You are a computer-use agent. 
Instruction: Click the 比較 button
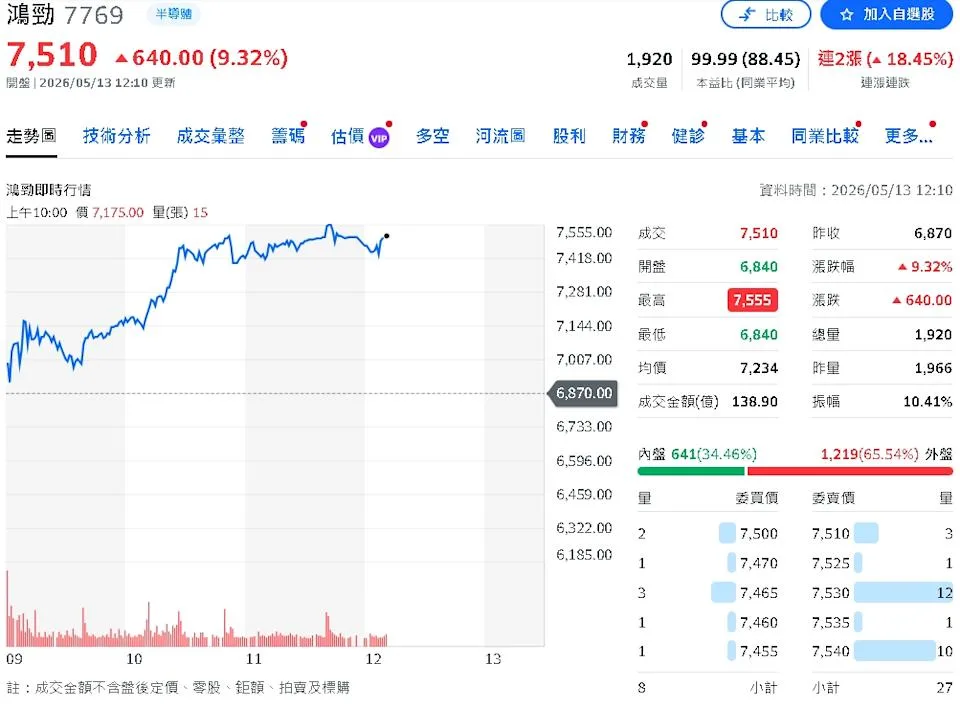point(766,15)
